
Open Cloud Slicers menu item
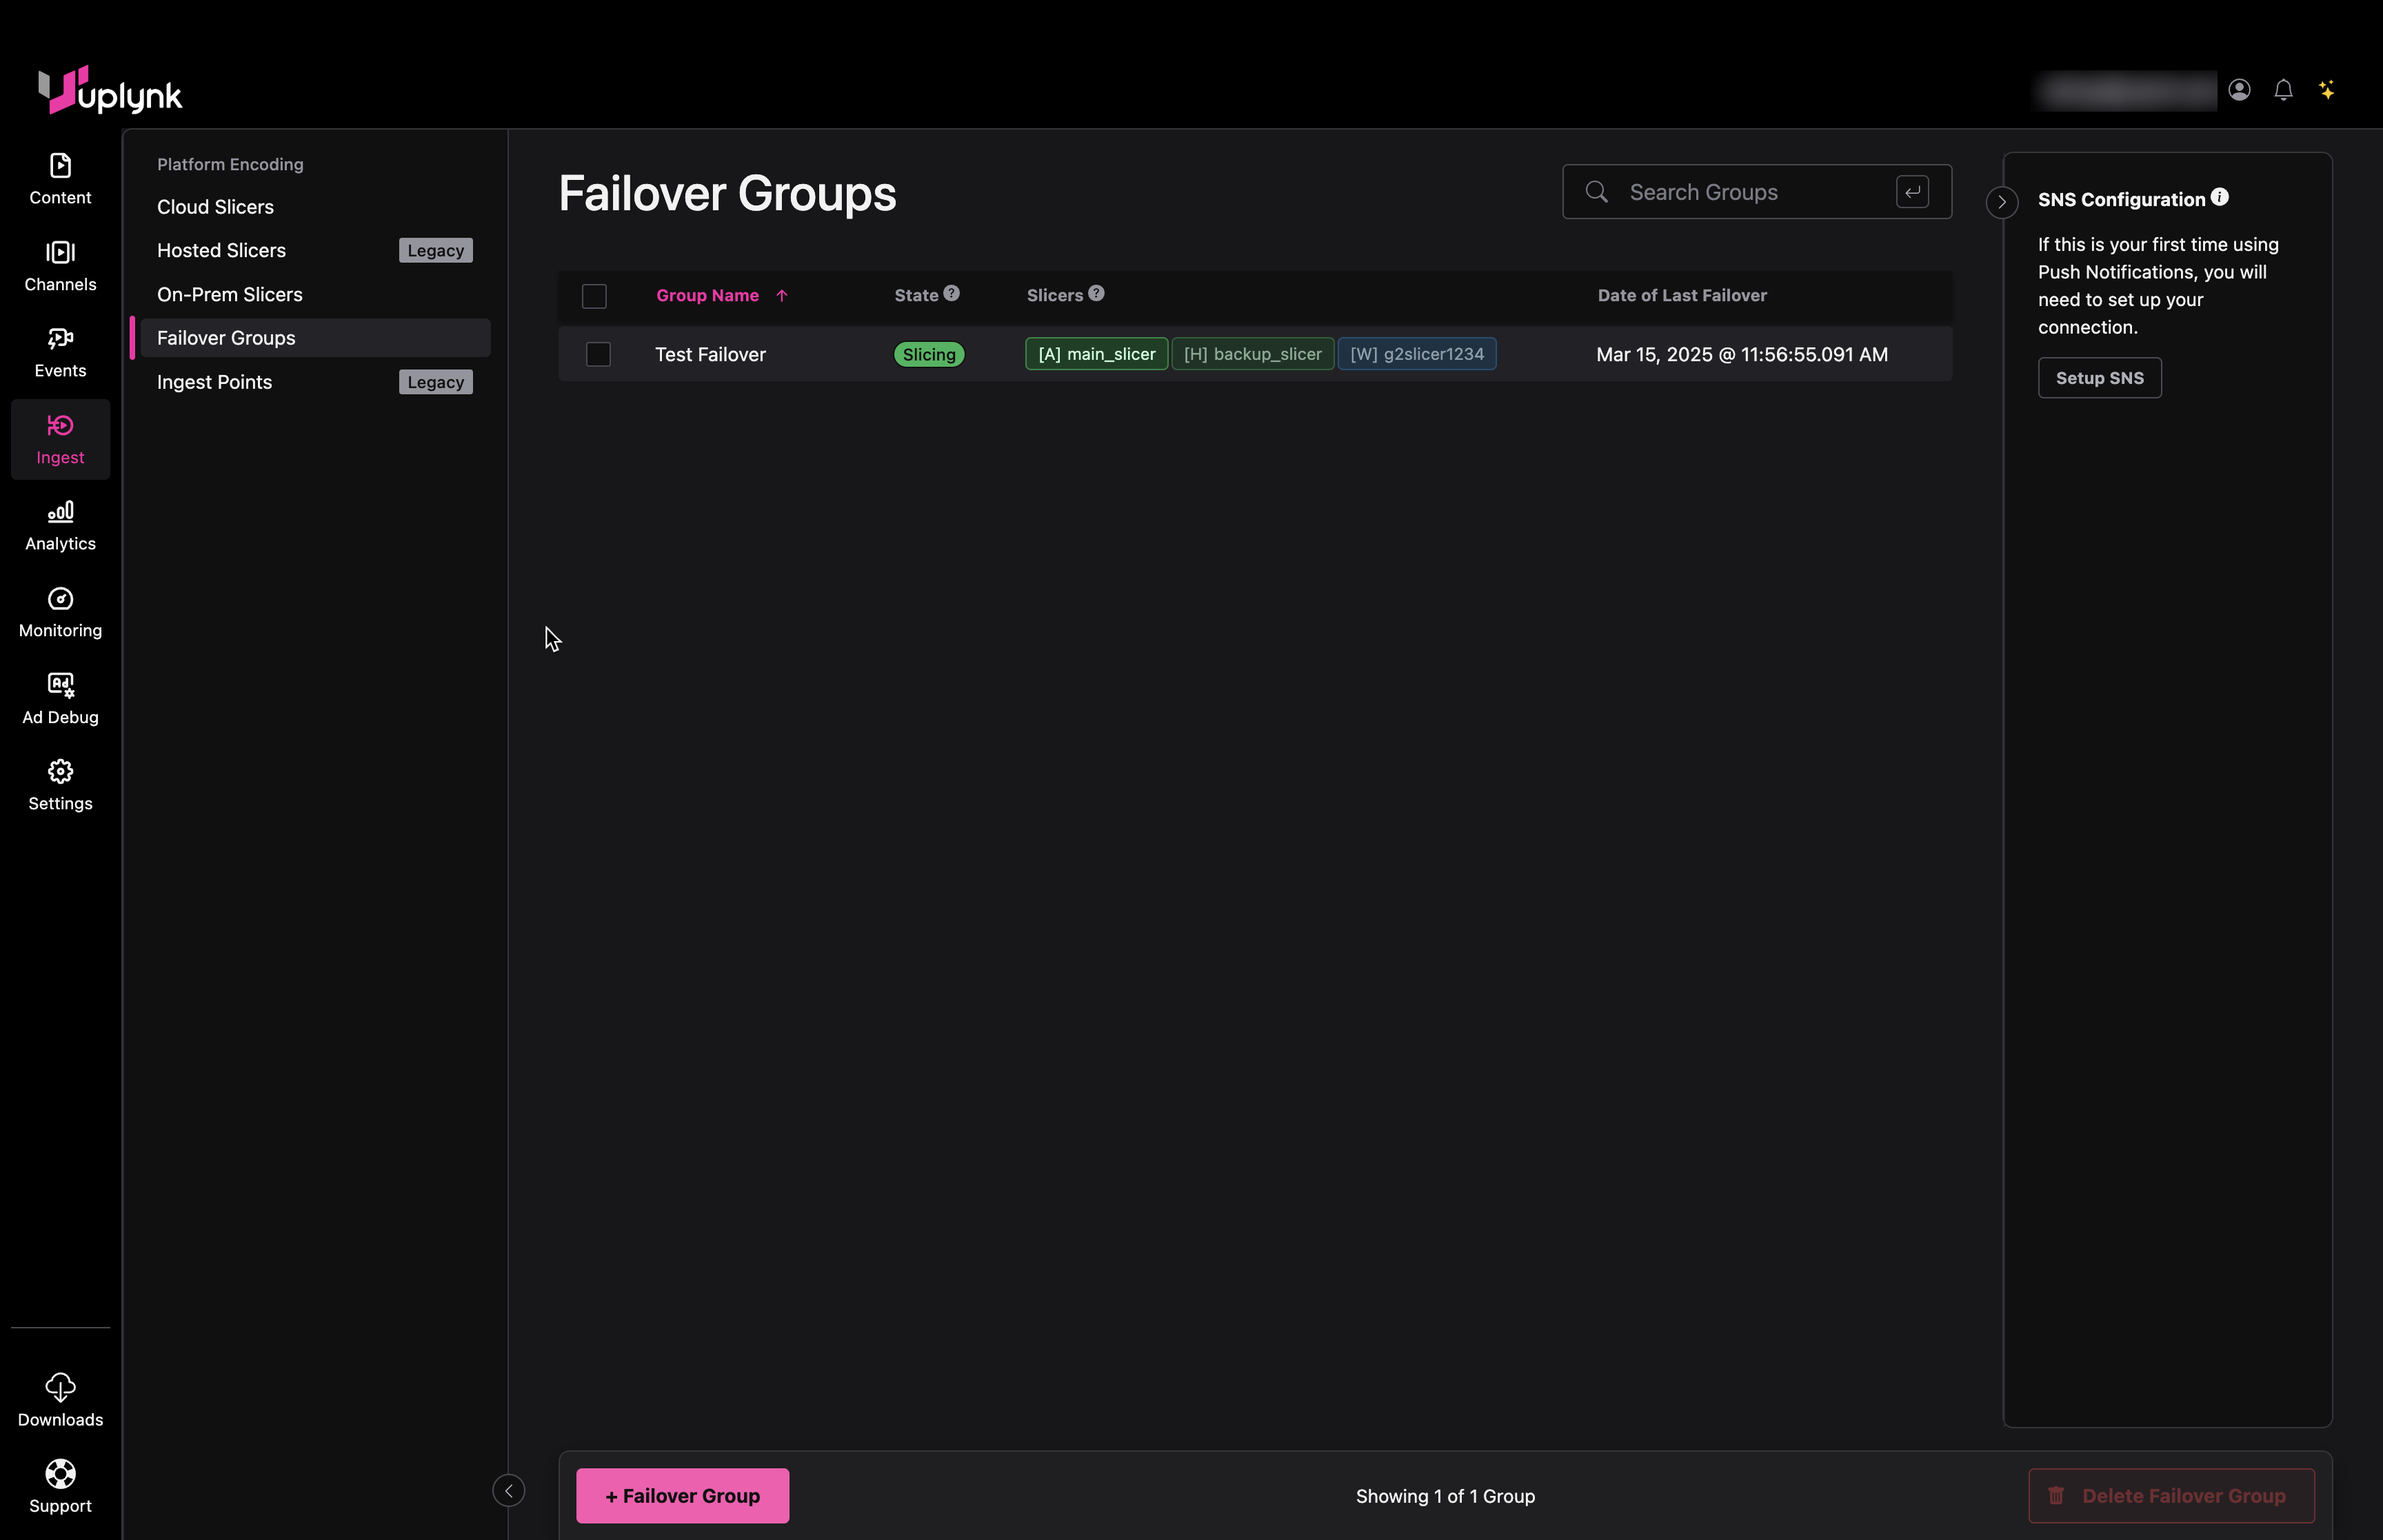point(215,207)
